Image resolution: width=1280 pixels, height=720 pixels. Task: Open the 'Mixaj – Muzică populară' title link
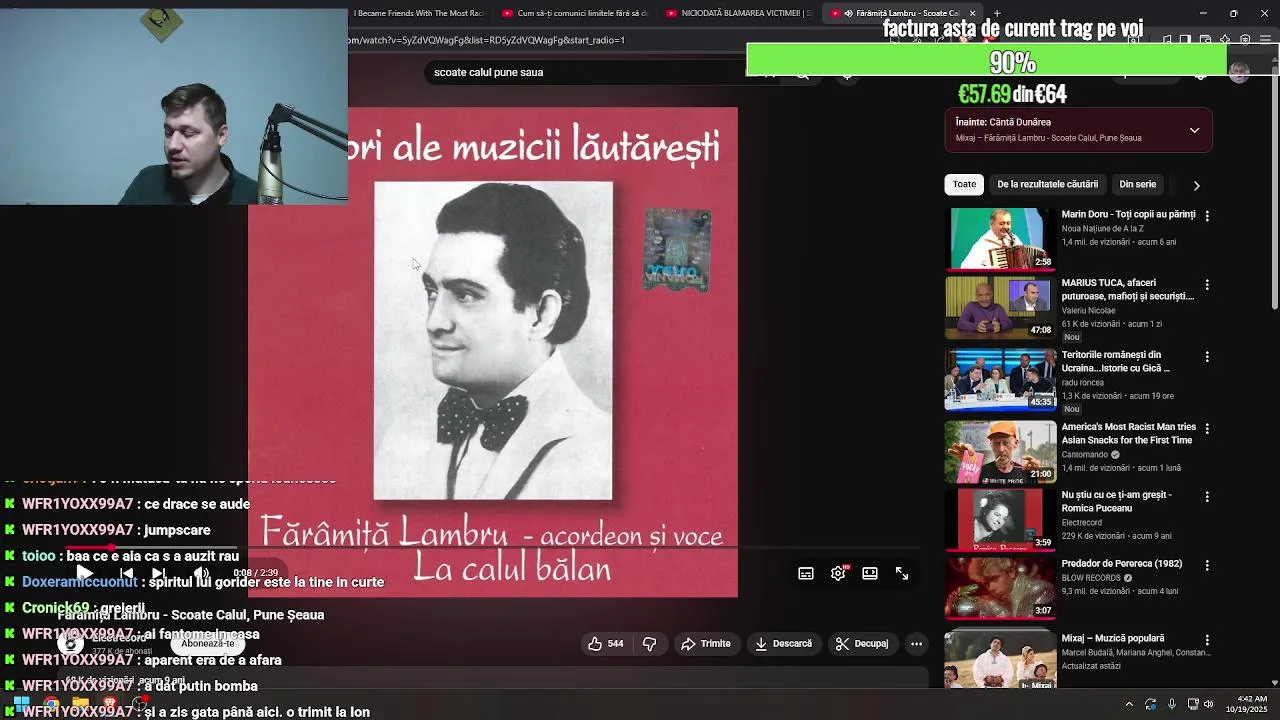pyautogui.click(x=1113, y=638)
